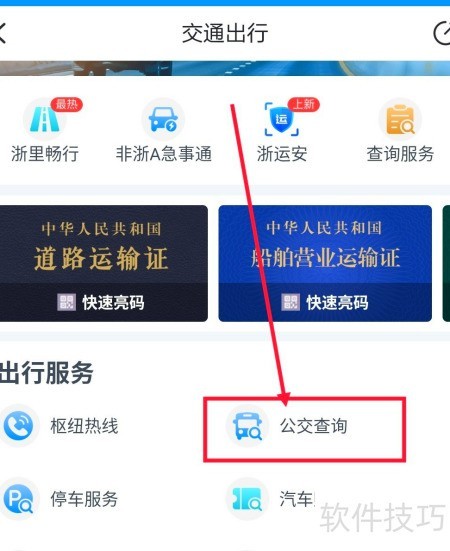Tap the 查询服务 clipboard icon
Viewport: 450px width, 551px height.
pyautogui.click(x=400, y=119)
